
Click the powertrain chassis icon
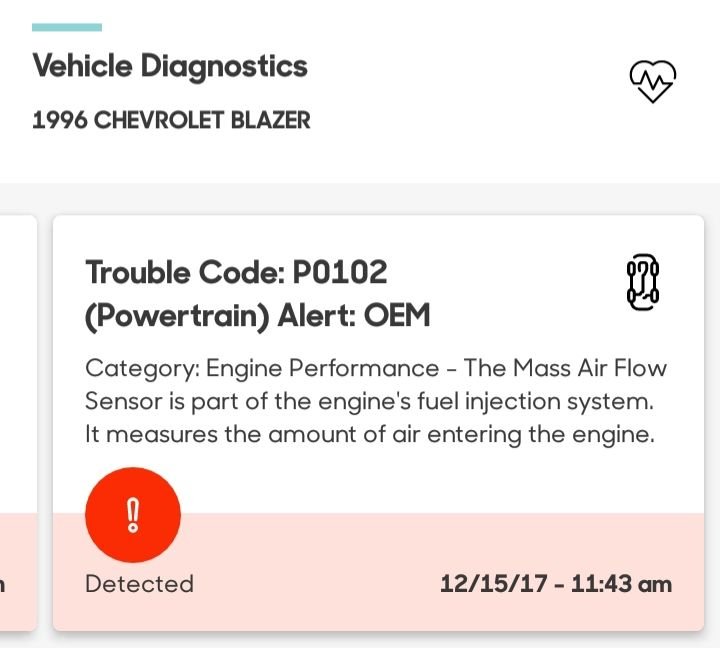click(x=643, y=281)
